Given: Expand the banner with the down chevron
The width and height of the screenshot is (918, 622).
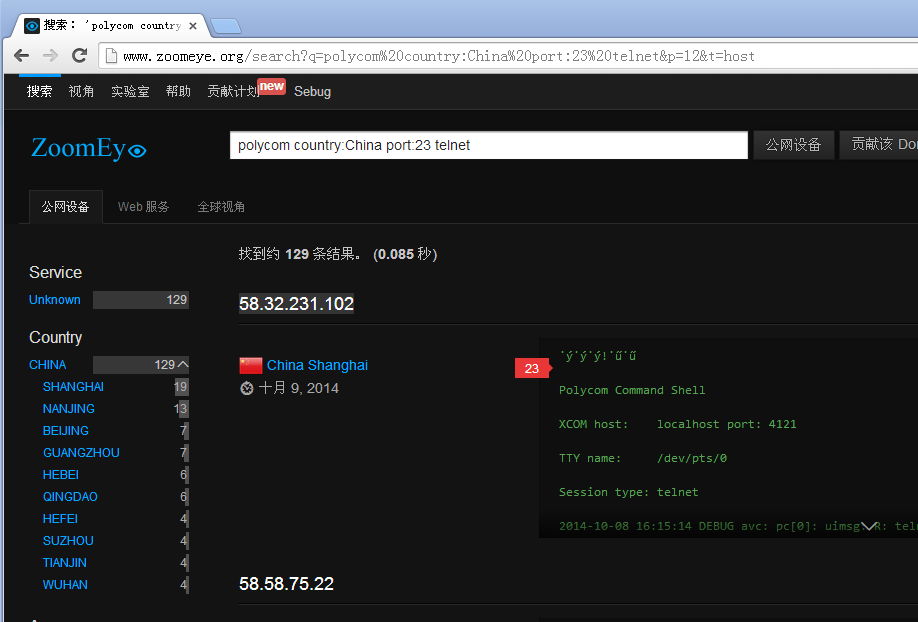Looking at the screenshot, I should point(868,526).
